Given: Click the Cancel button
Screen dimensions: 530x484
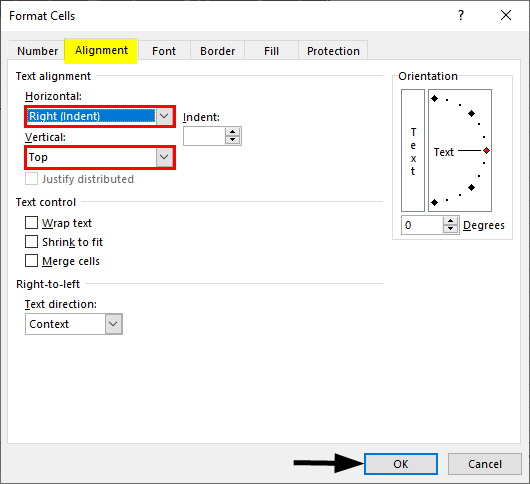Looking at the screenshot, I should [485, 464].
